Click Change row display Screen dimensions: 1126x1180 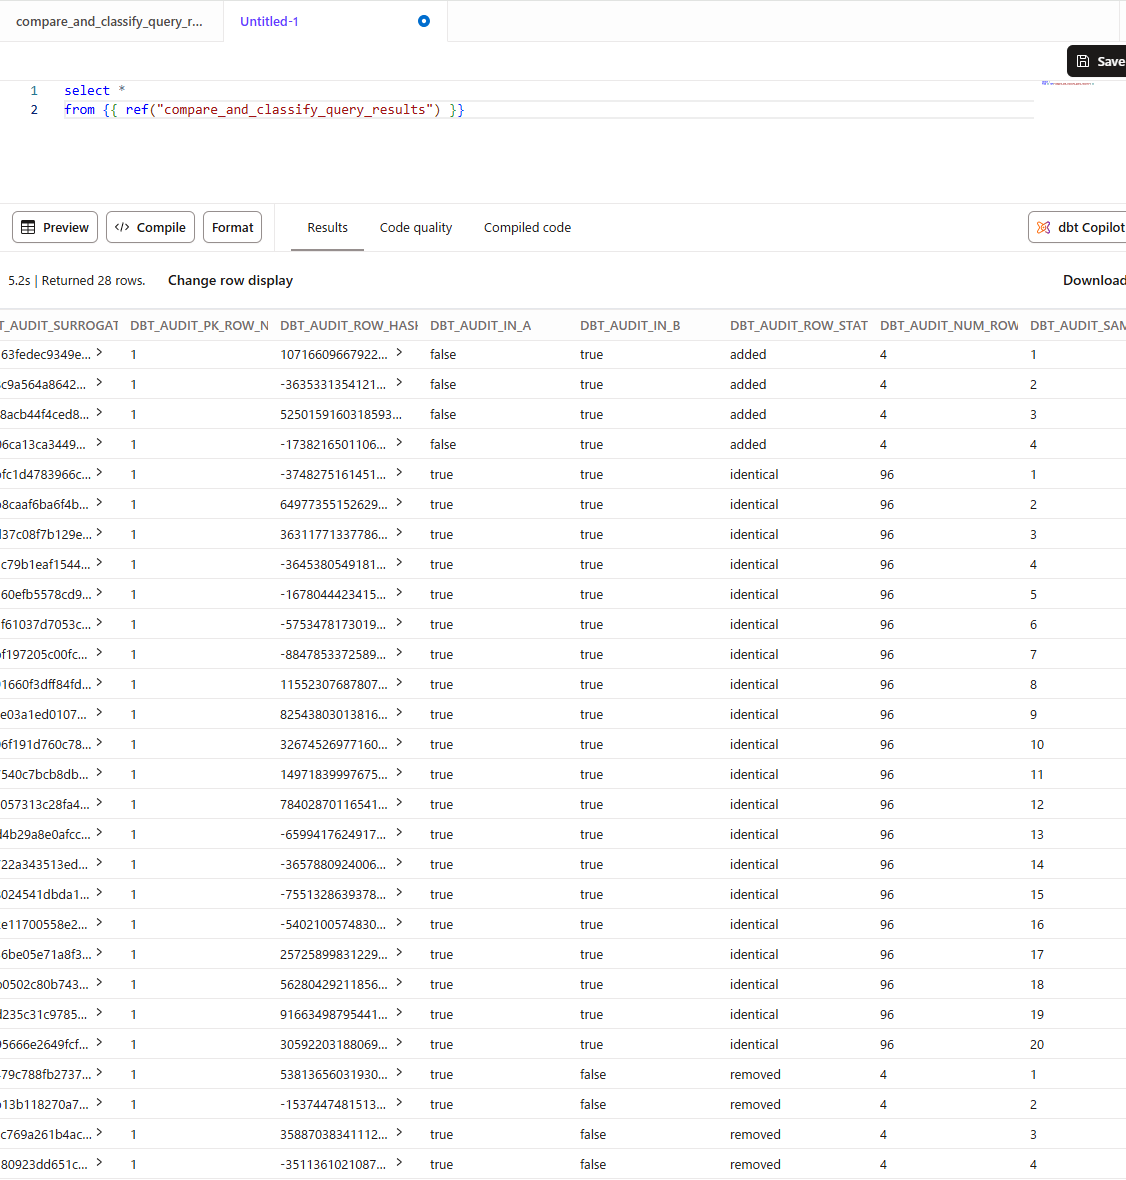pos(230,280)
